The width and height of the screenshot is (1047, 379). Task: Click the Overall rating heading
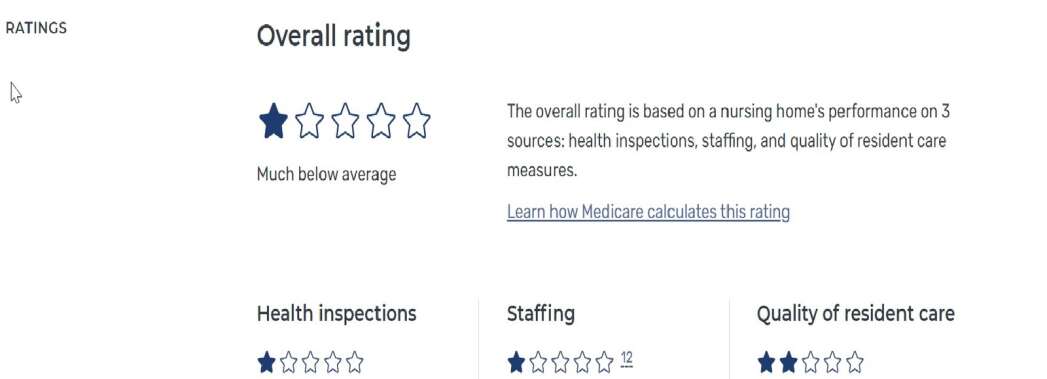pyautogui.click(x=333, y=36)
